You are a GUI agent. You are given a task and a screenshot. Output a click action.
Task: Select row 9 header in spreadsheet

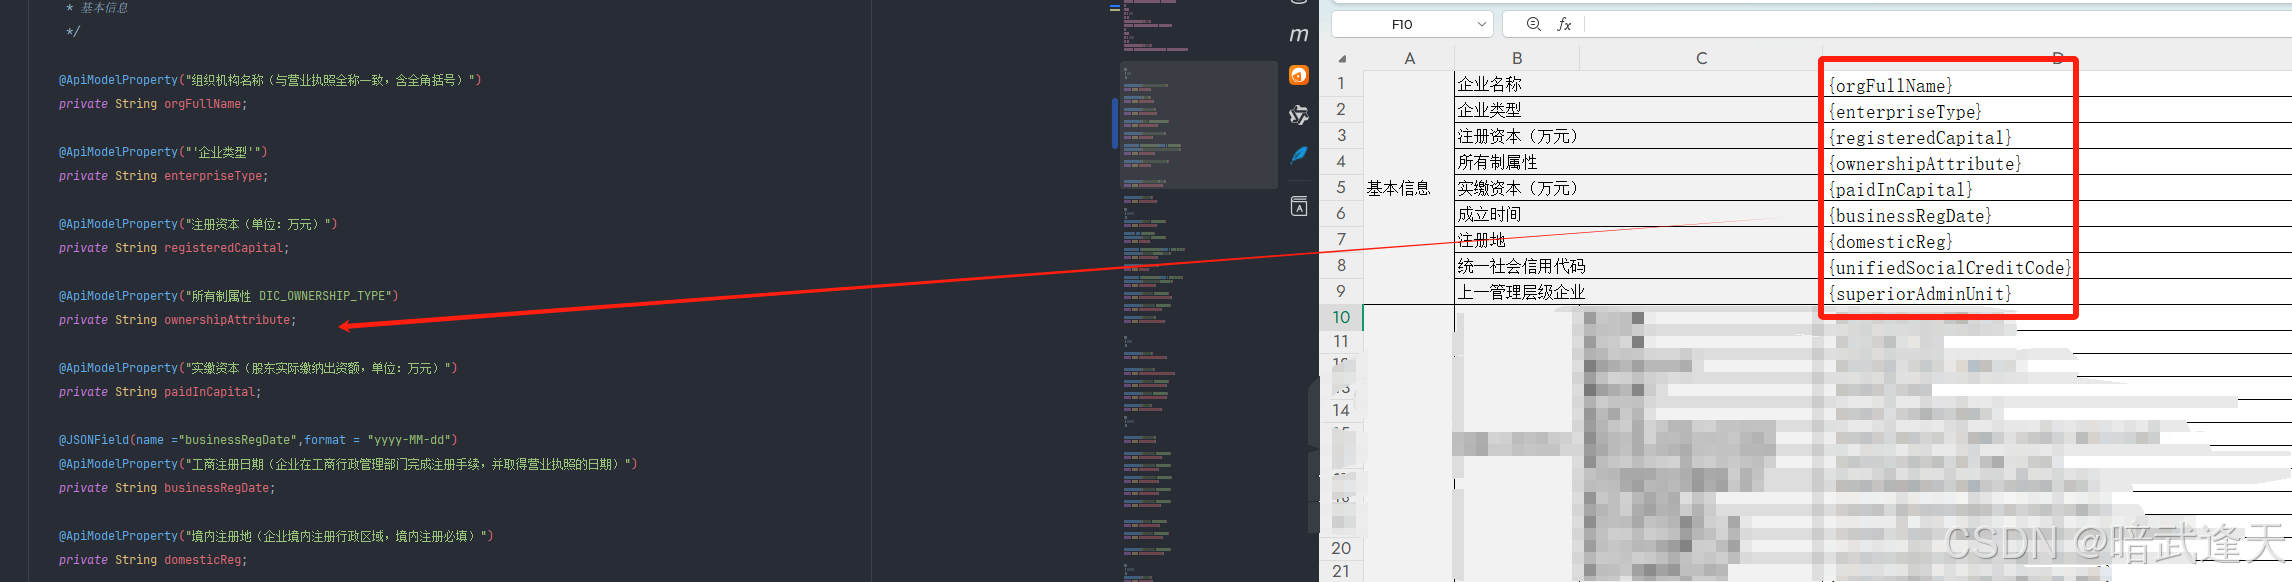point(1341,291)
